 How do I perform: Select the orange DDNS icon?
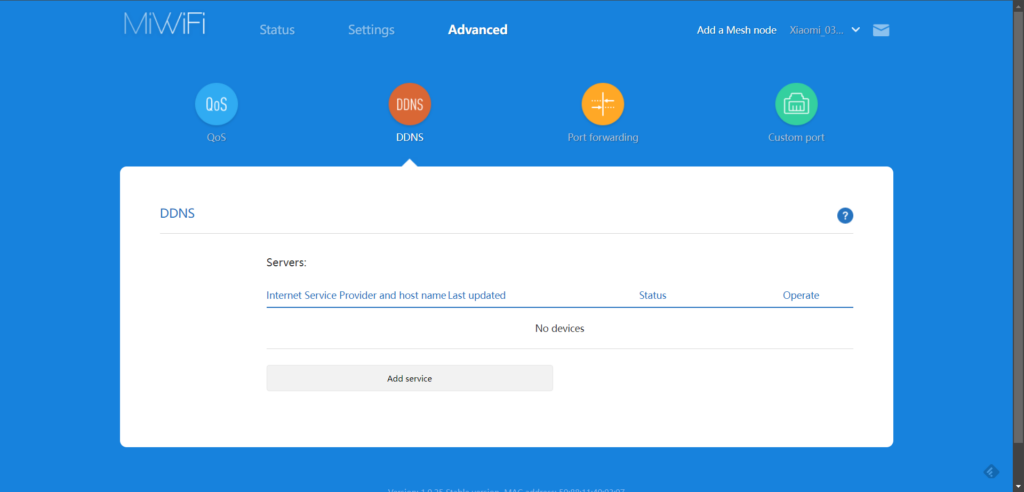[409, 104]
